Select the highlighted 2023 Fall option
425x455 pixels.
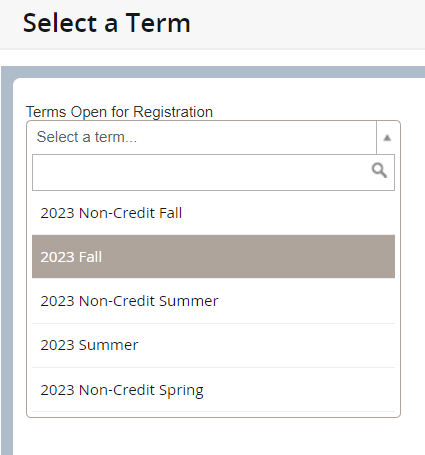point(213,257)
